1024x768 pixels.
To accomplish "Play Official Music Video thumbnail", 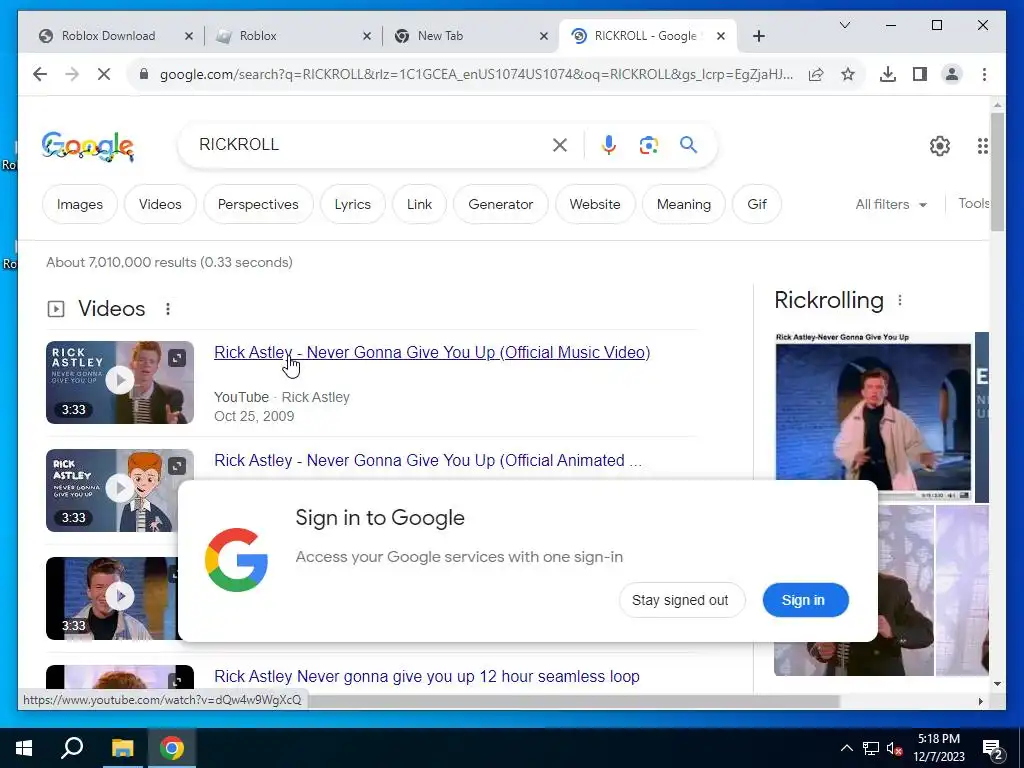I will click(x=120, y=382).
